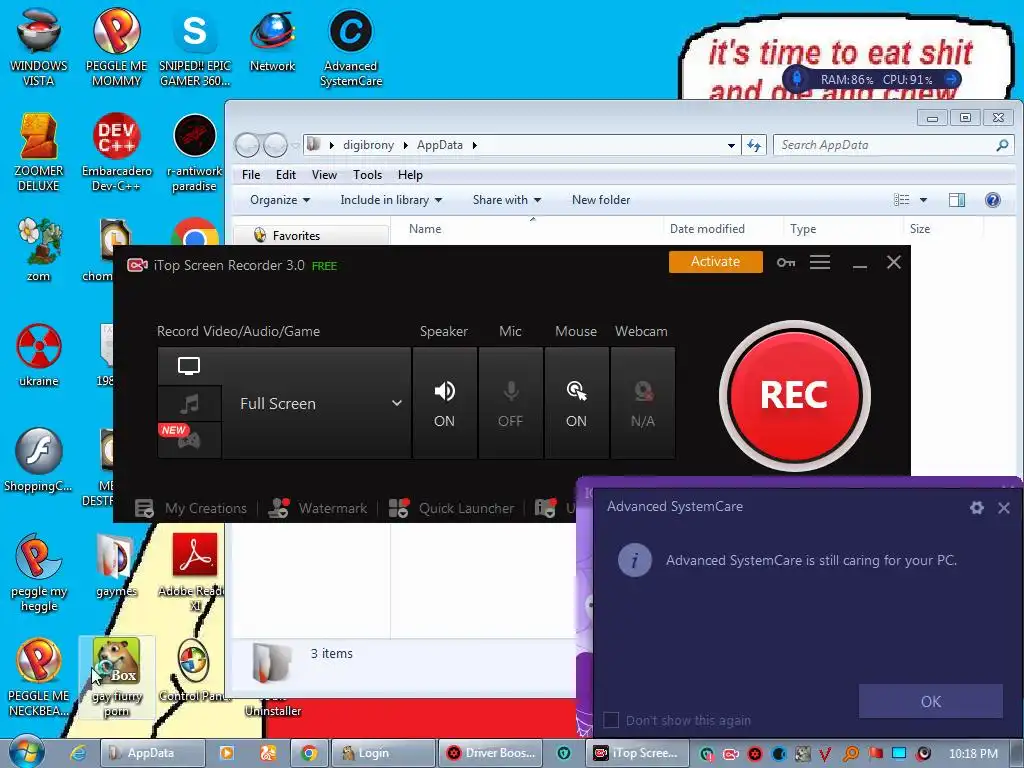Screen dimensions: 1024x768
Task: Open the ukraine desktop icon
Action: [x=39, y=355]
